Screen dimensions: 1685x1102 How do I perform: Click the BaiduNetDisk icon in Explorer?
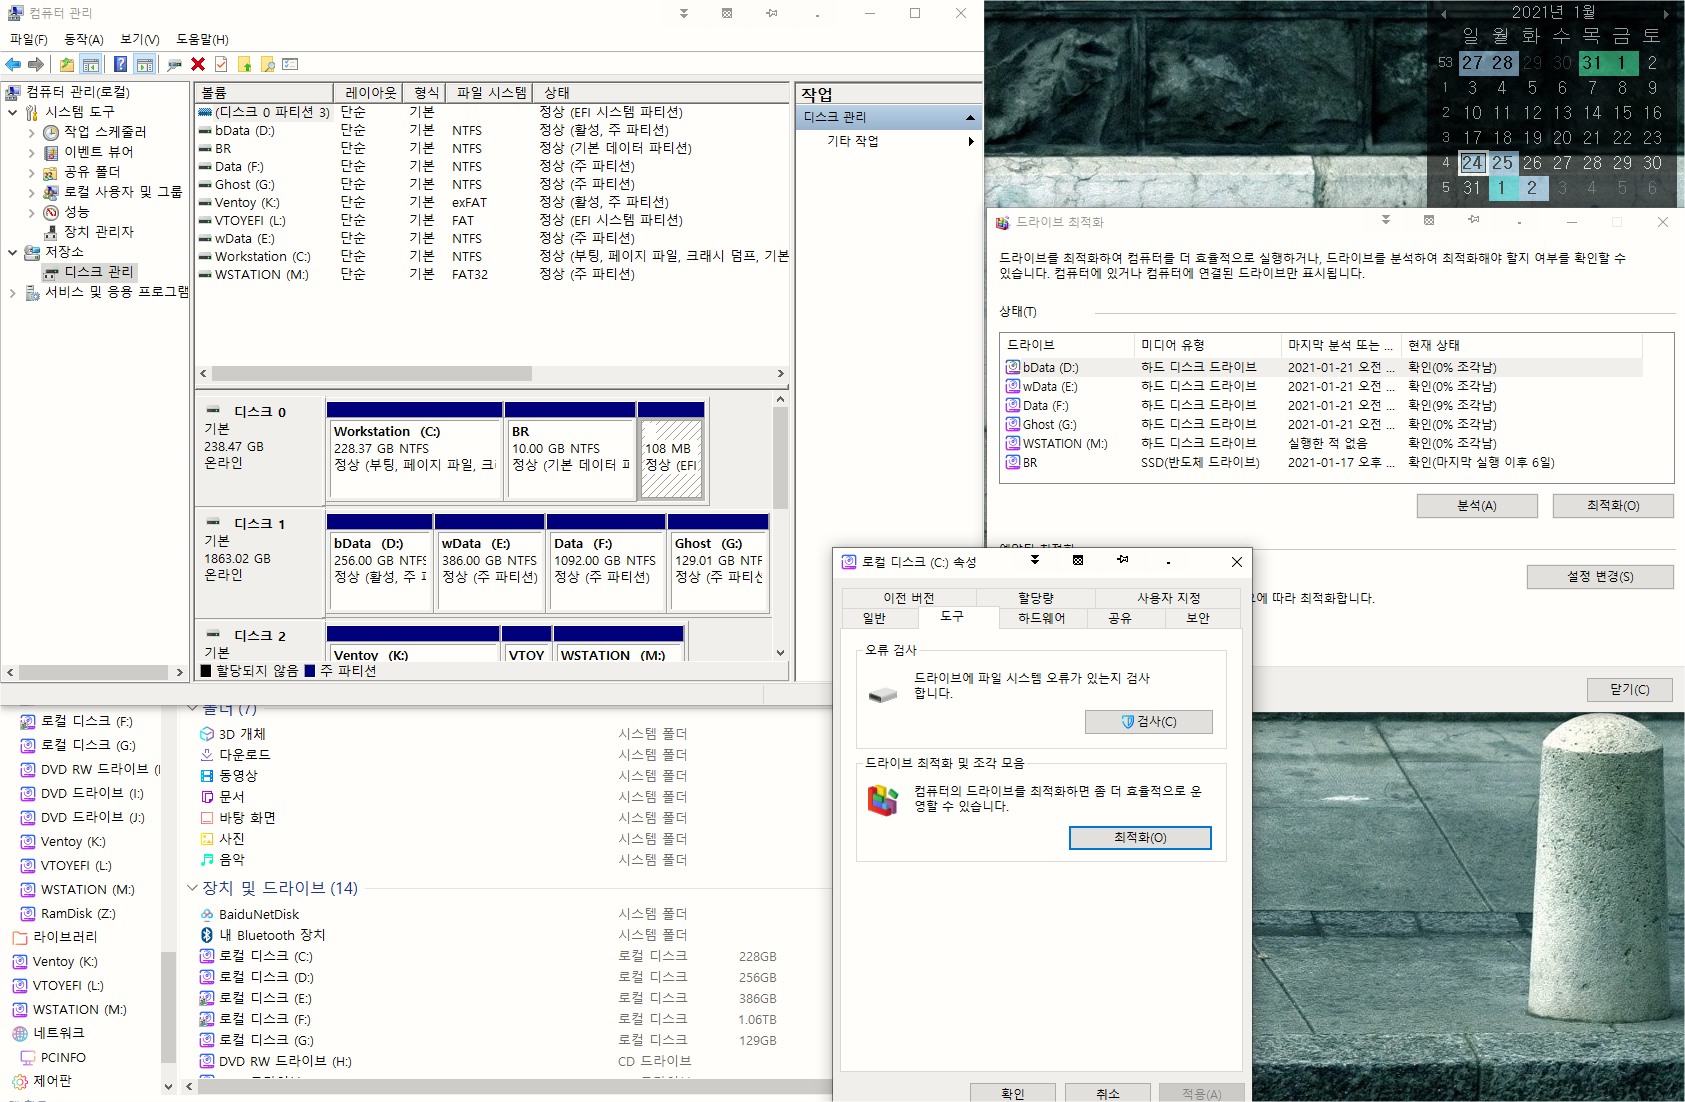(207, 915)
